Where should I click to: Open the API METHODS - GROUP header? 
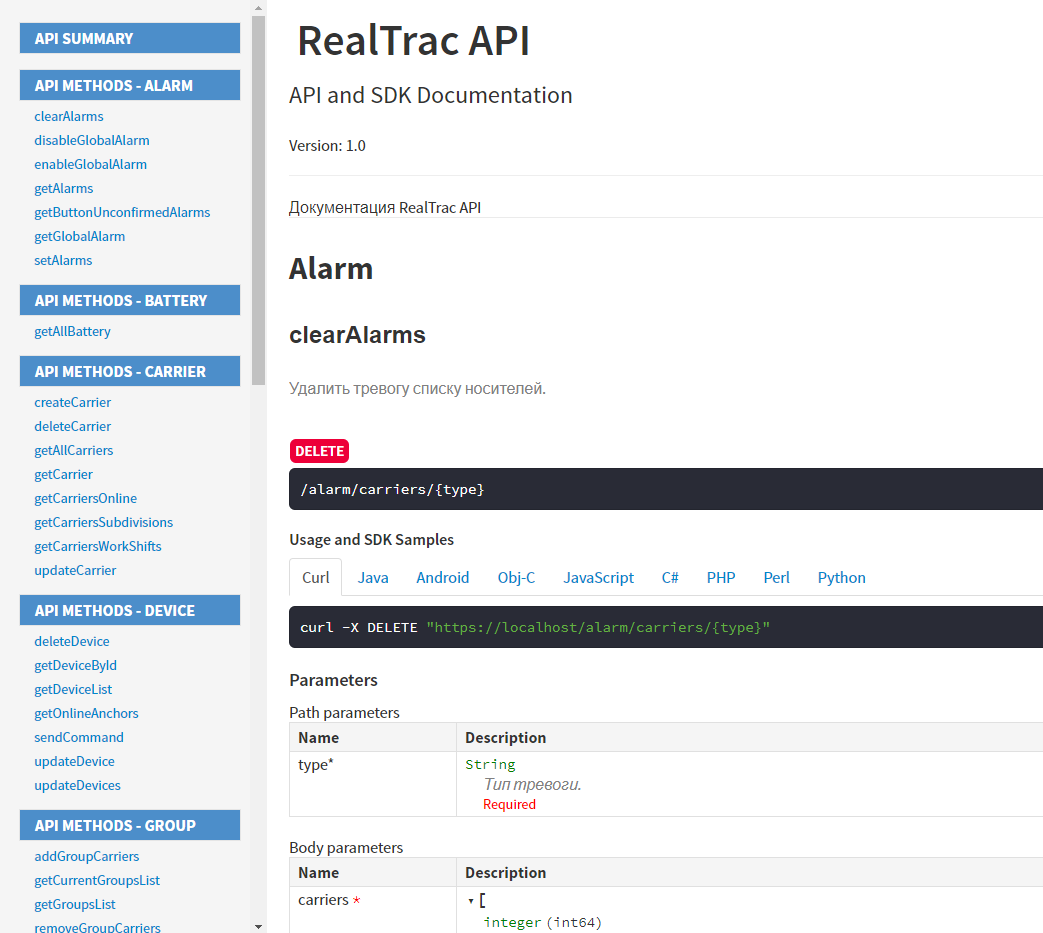click(x=130, y=825)
